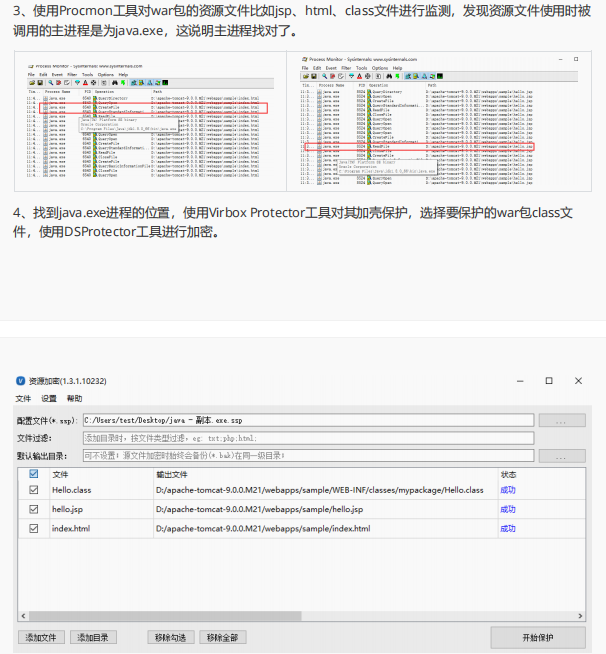Screen dimensions: 606x654
Task: Close the 资源加密 window
Action: [x=578, y=381]
